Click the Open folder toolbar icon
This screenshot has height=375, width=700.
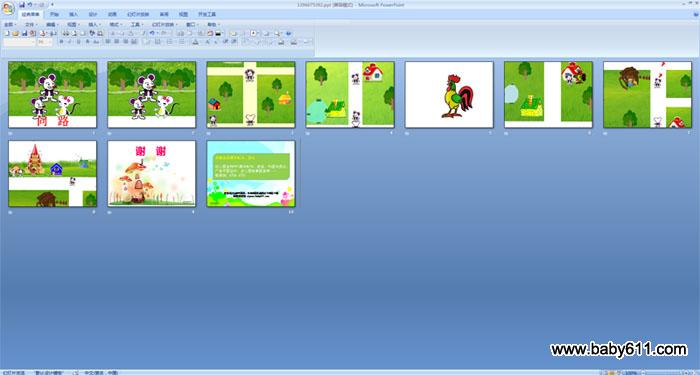pyautogui.click(x=15, y=33)
